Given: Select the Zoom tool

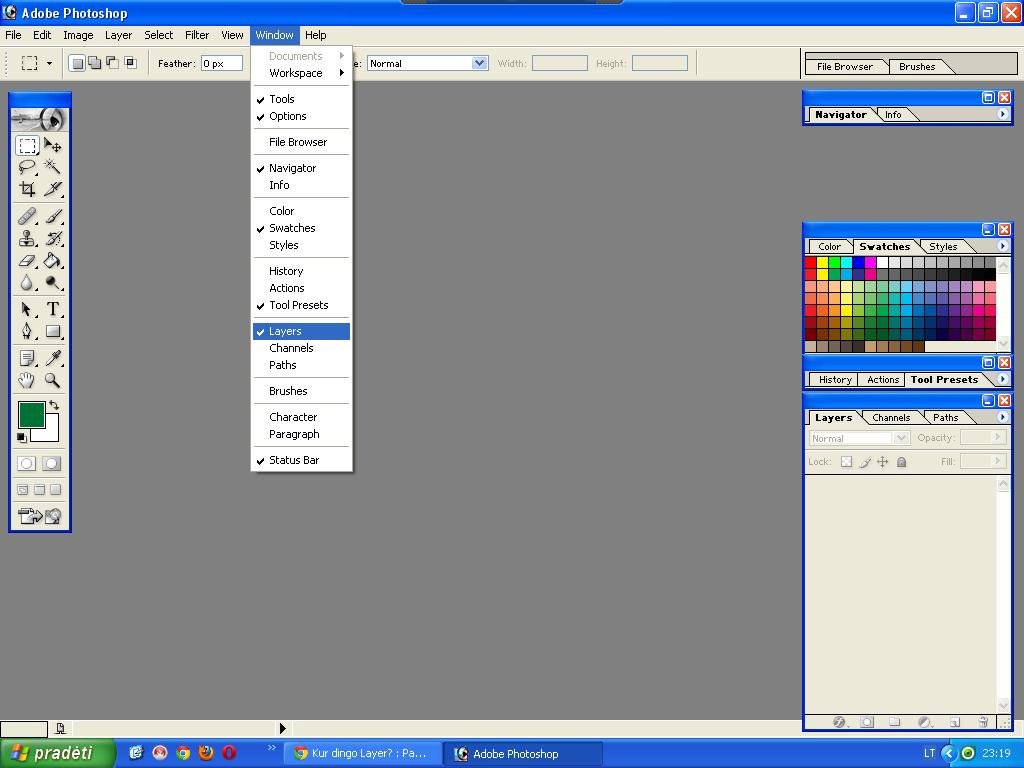Looking at the screenshot, I should tap(53, 380).
